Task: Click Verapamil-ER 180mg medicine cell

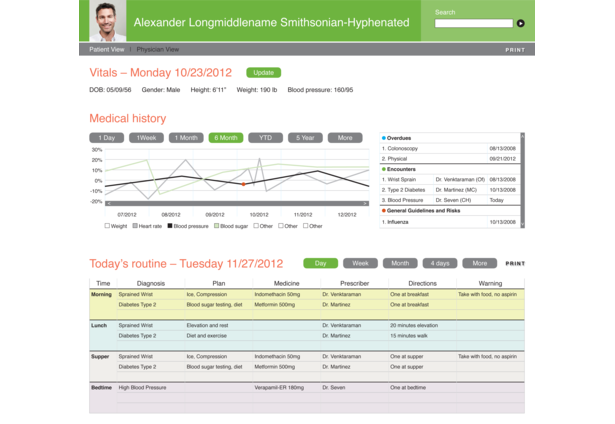Action: 286,388
